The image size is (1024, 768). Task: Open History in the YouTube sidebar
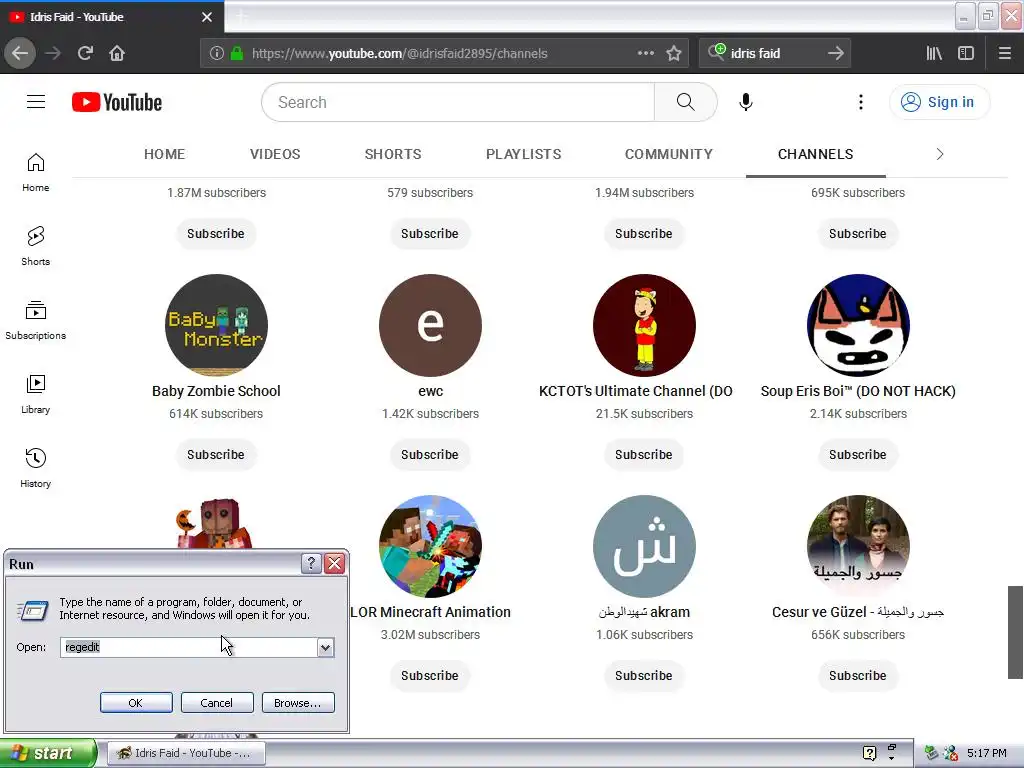click(x=36, y=468)
